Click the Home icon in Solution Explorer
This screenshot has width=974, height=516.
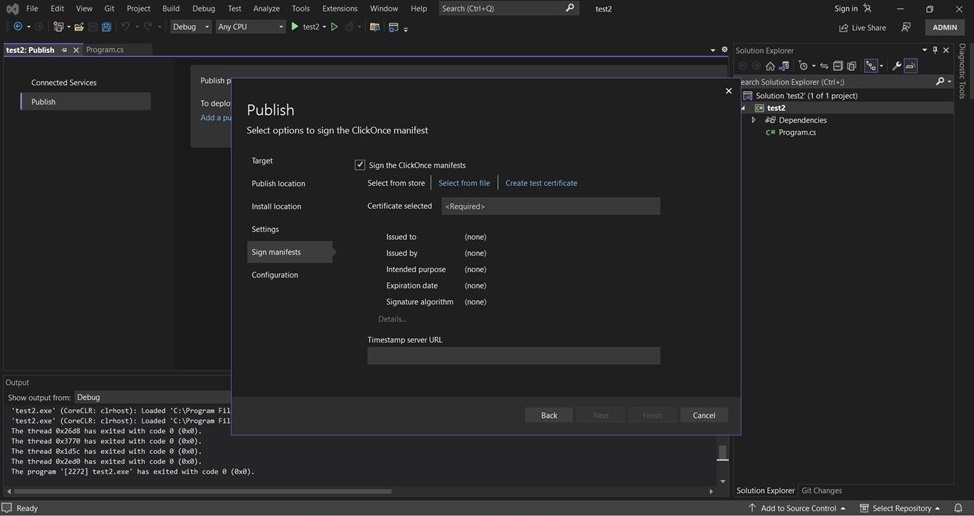(x=770, y=66)
